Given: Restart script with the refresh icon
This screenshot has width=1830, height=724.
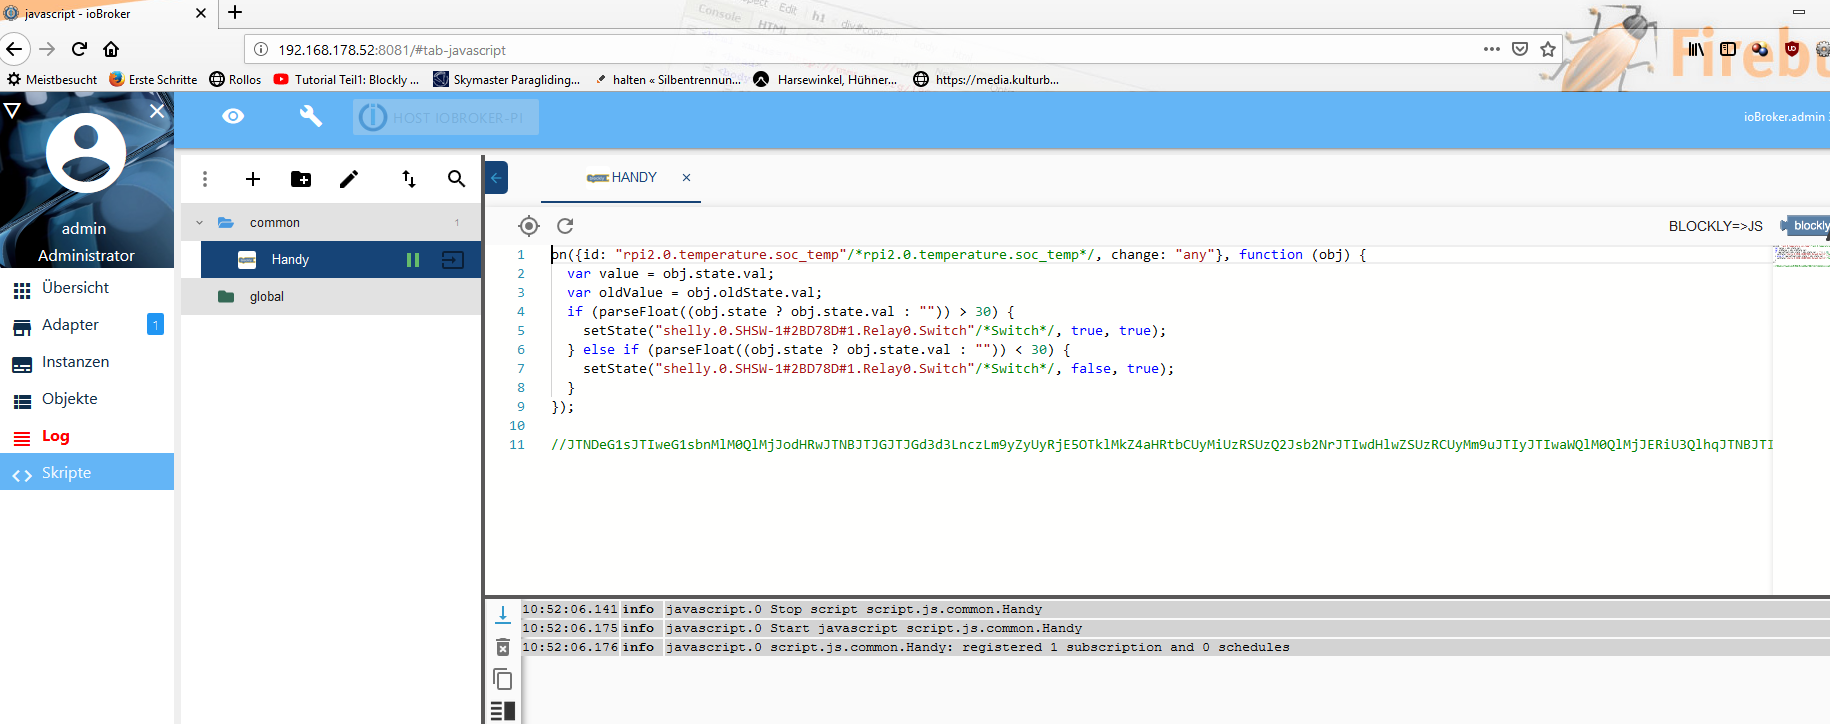Looking at the screenshot, I should click(565, 226).
